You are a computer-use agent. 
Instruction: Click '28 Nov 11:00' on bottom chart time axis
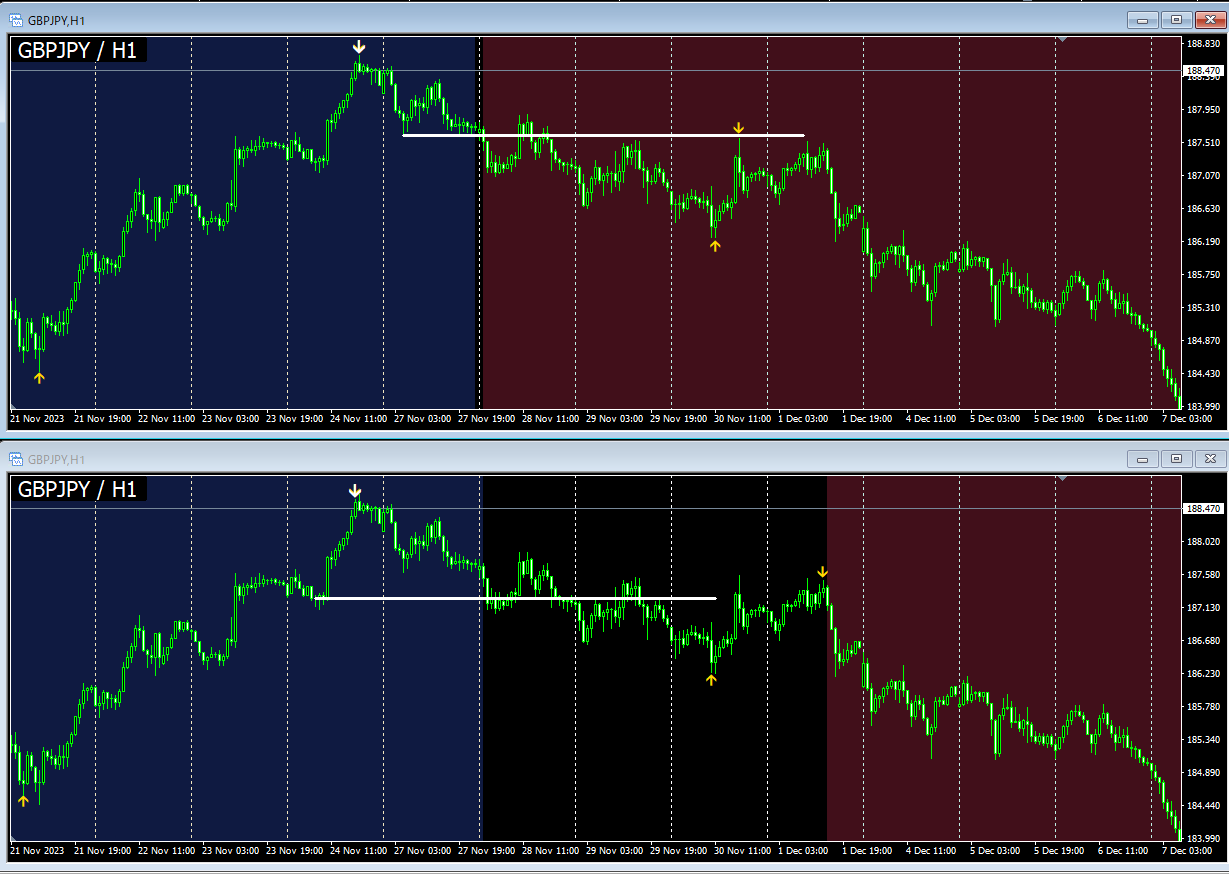coord(550,851)
